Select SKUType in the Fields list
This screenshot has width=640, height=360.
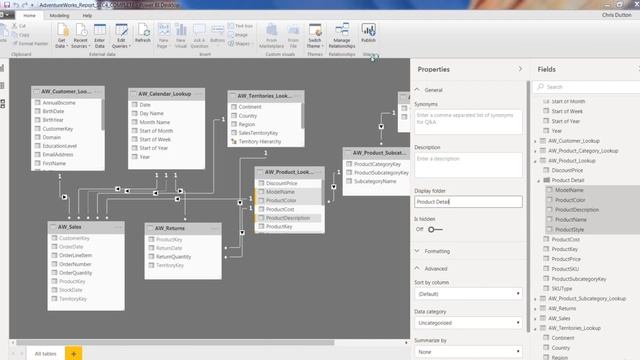tap(562, 289)
